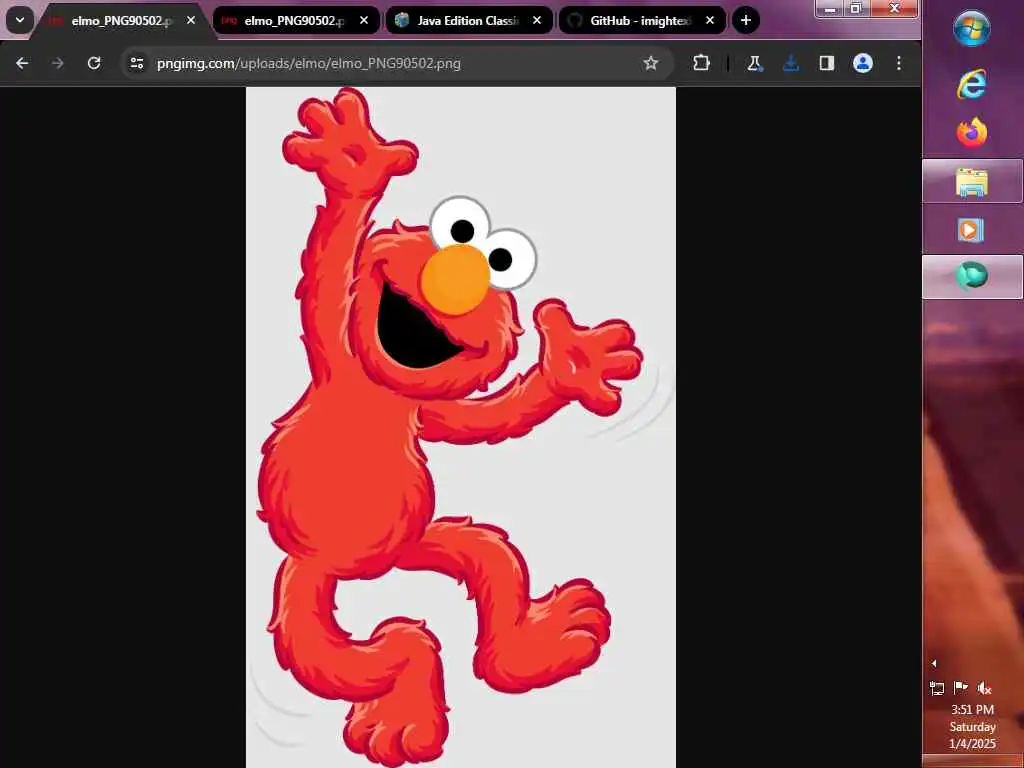The height and width of the screenshot is (768, 1024).
Task: Open the clock showing 3:51 PM
Action: tap(972, 709)
